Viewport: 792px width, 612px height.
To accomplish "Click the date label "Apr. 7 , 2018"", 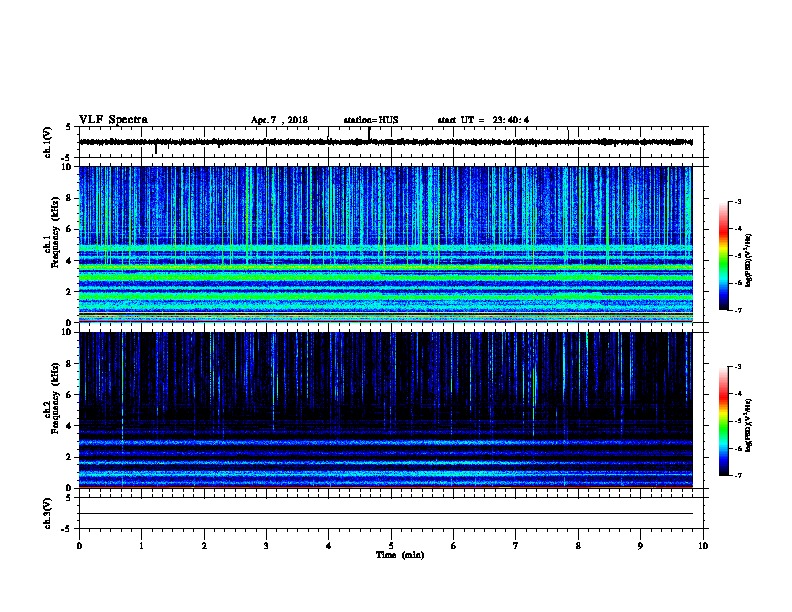I will pos(279,120).
